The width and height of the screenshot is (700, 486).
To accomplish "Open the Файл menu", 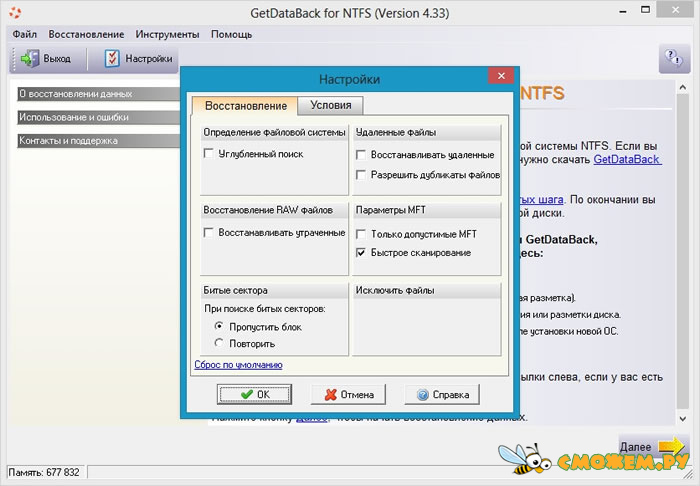I will [x=25, y=34].
